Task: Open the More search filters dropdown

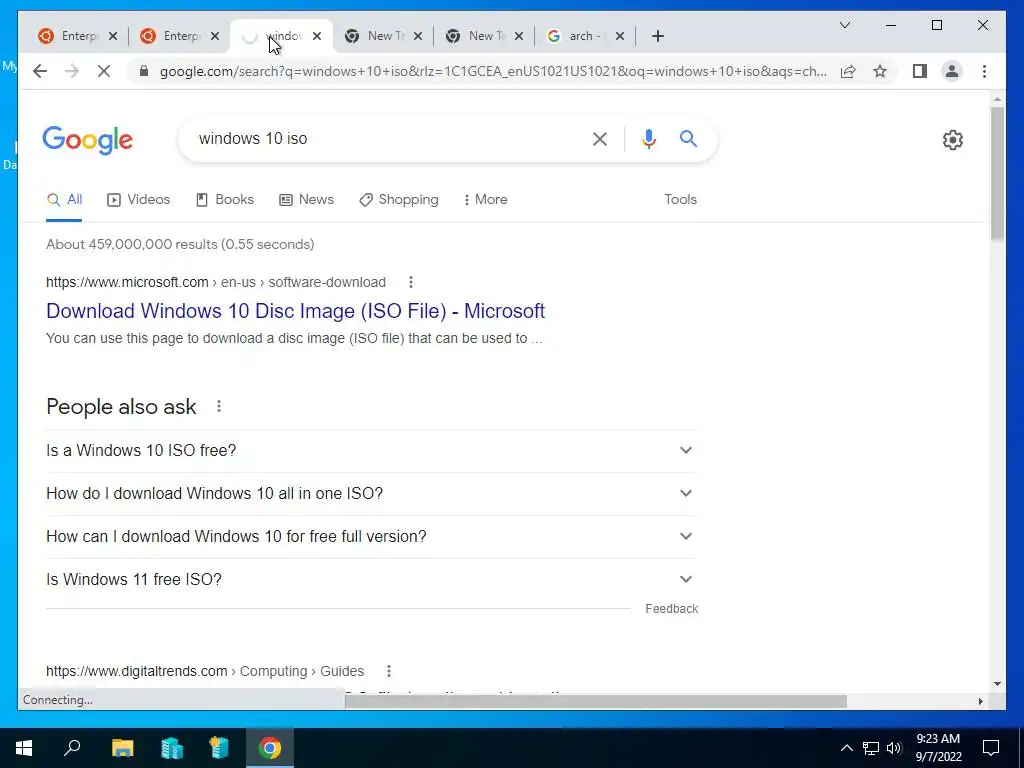Action: point(485,199)
